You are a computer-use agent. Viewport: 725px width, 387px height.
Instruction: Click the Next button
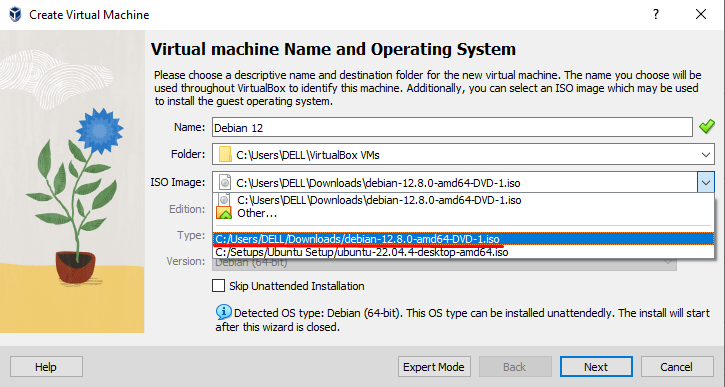pyautogui.click(x=596, y=367)
